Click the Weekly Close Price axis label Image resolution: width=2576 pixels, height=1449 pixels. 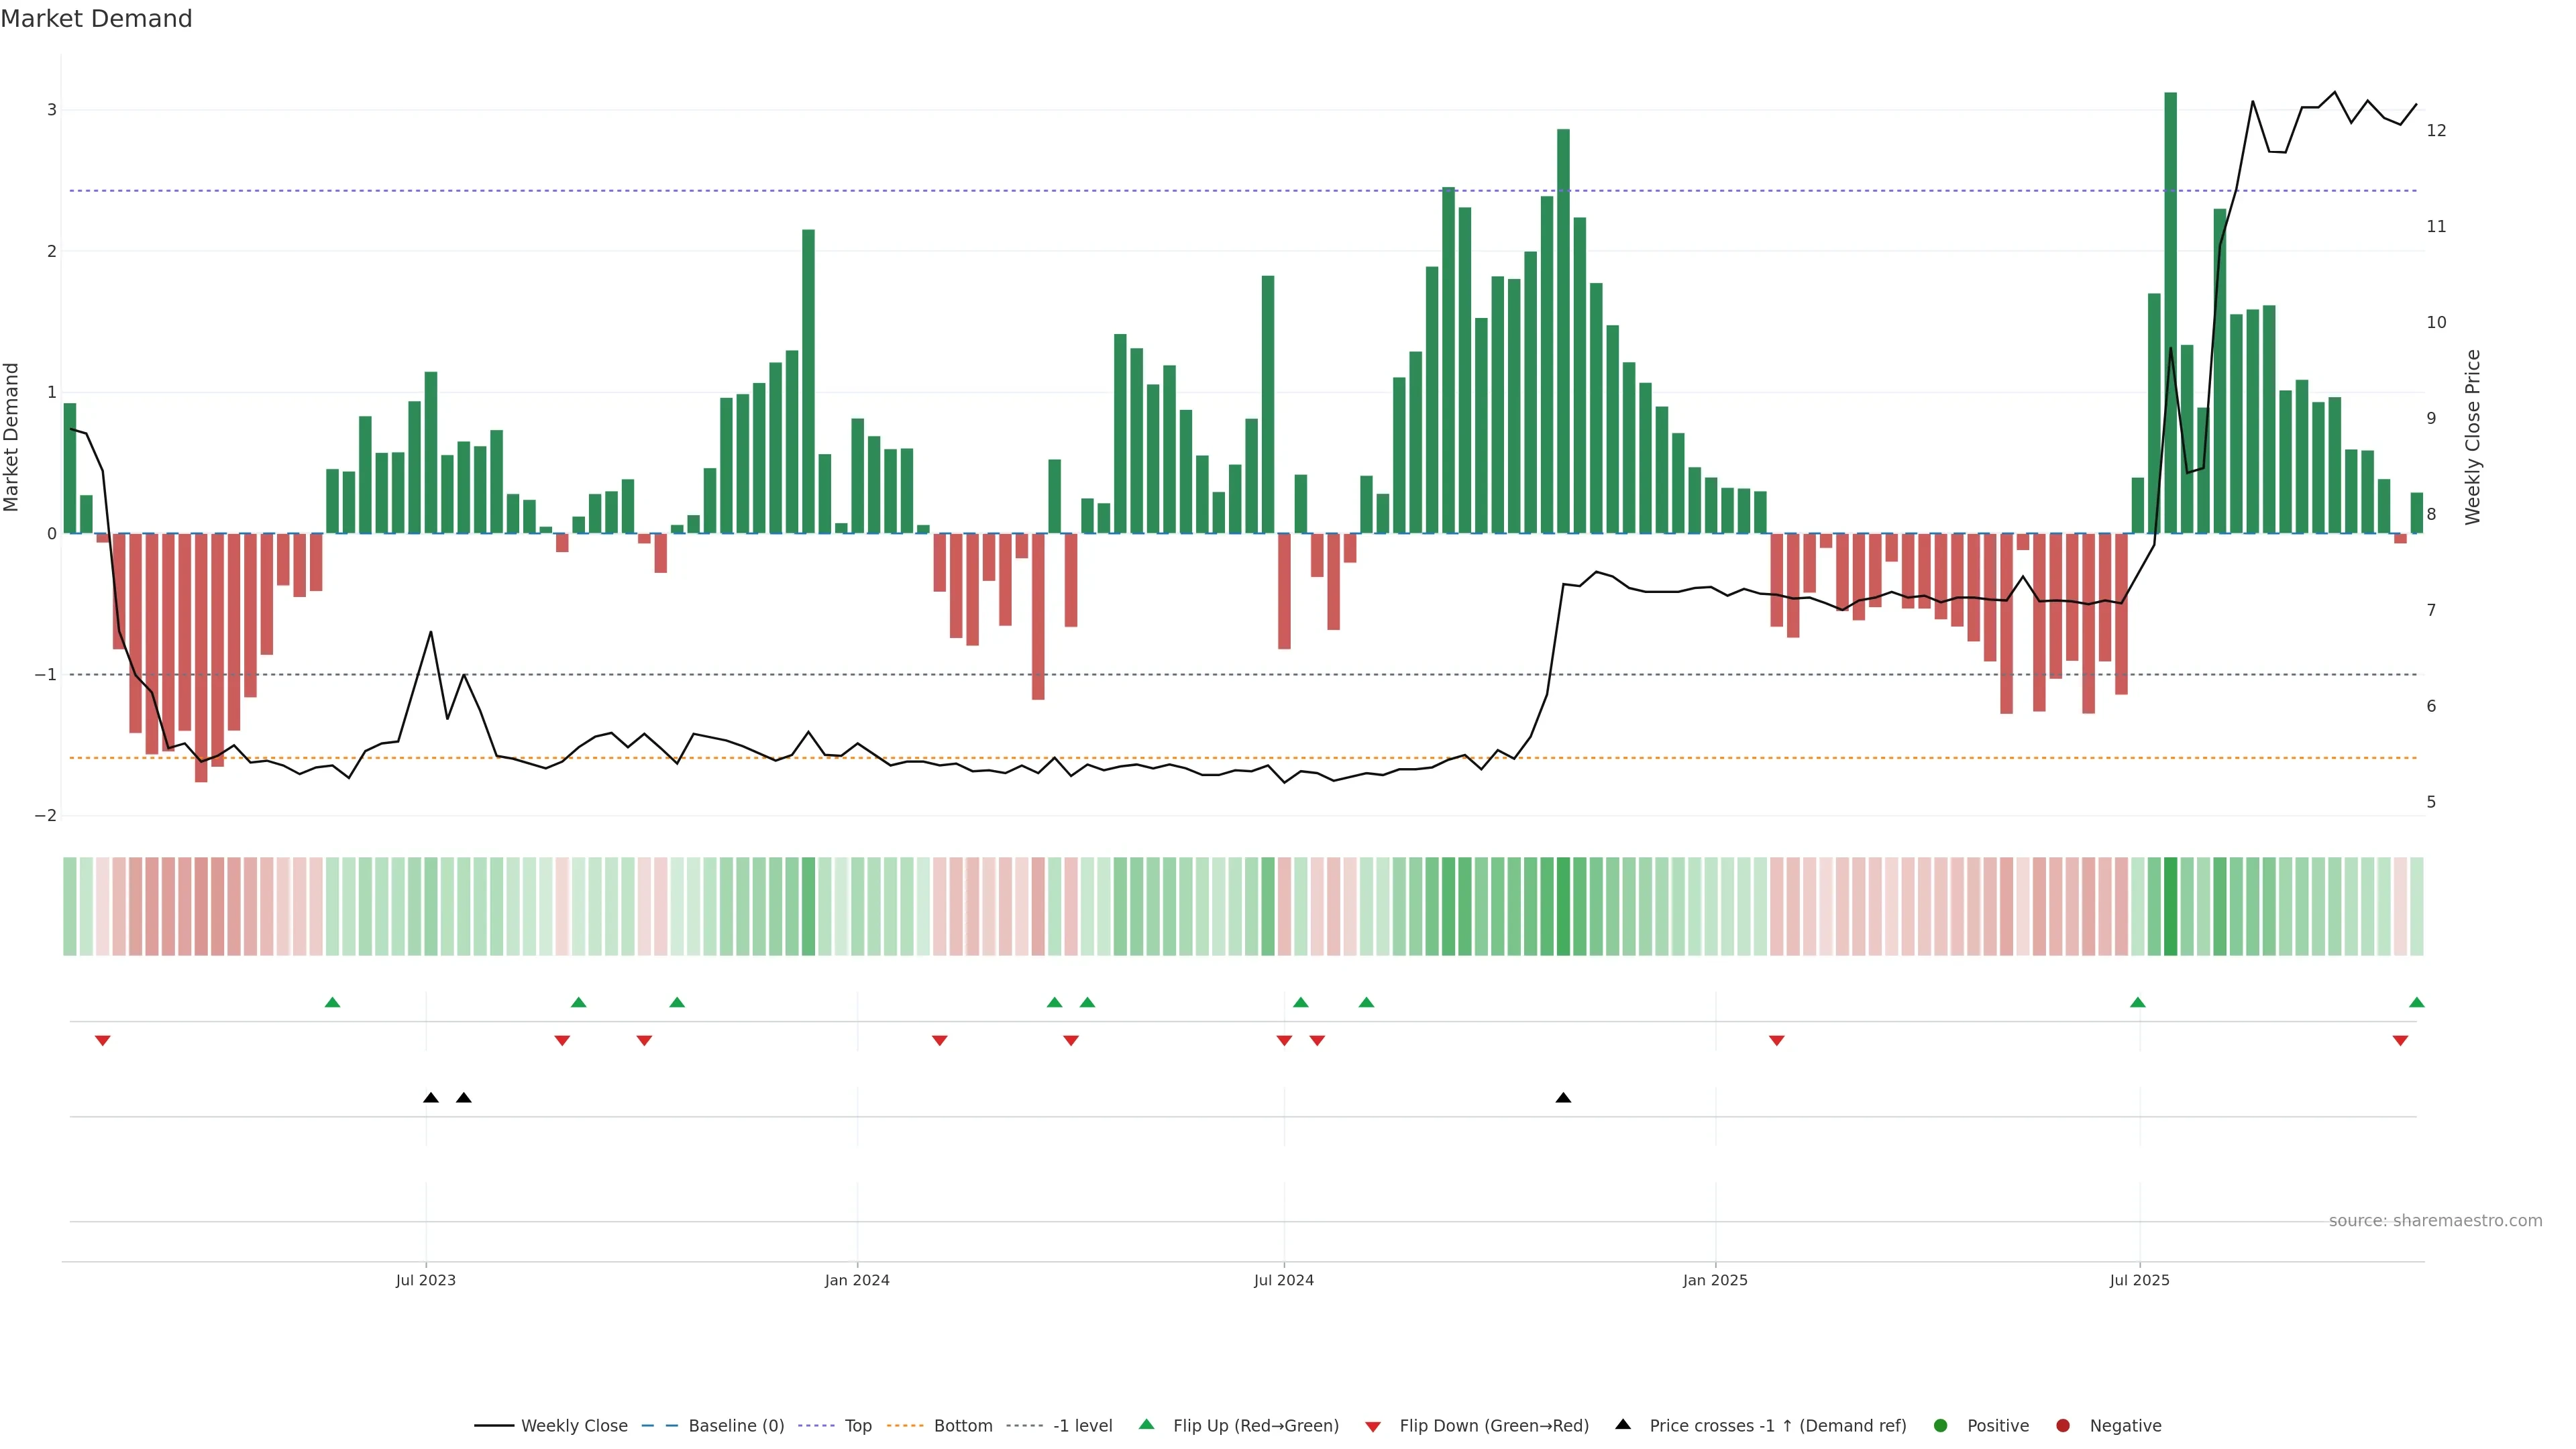click(2473, 437)
